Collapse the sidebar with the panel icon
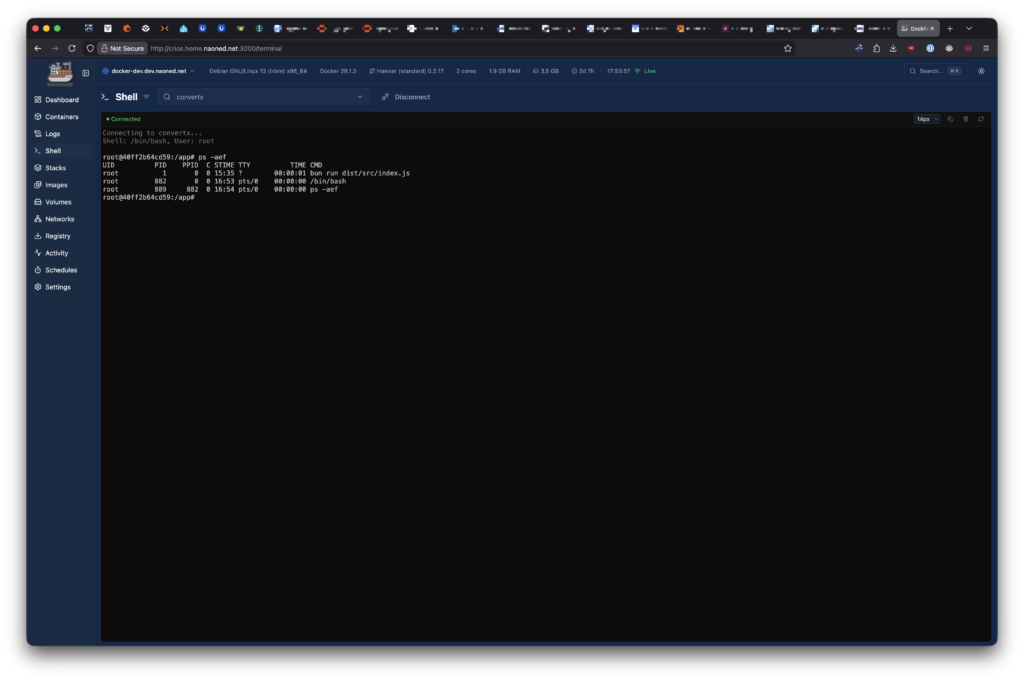Viewport: 1024px width, 681px height. [86, 73]
